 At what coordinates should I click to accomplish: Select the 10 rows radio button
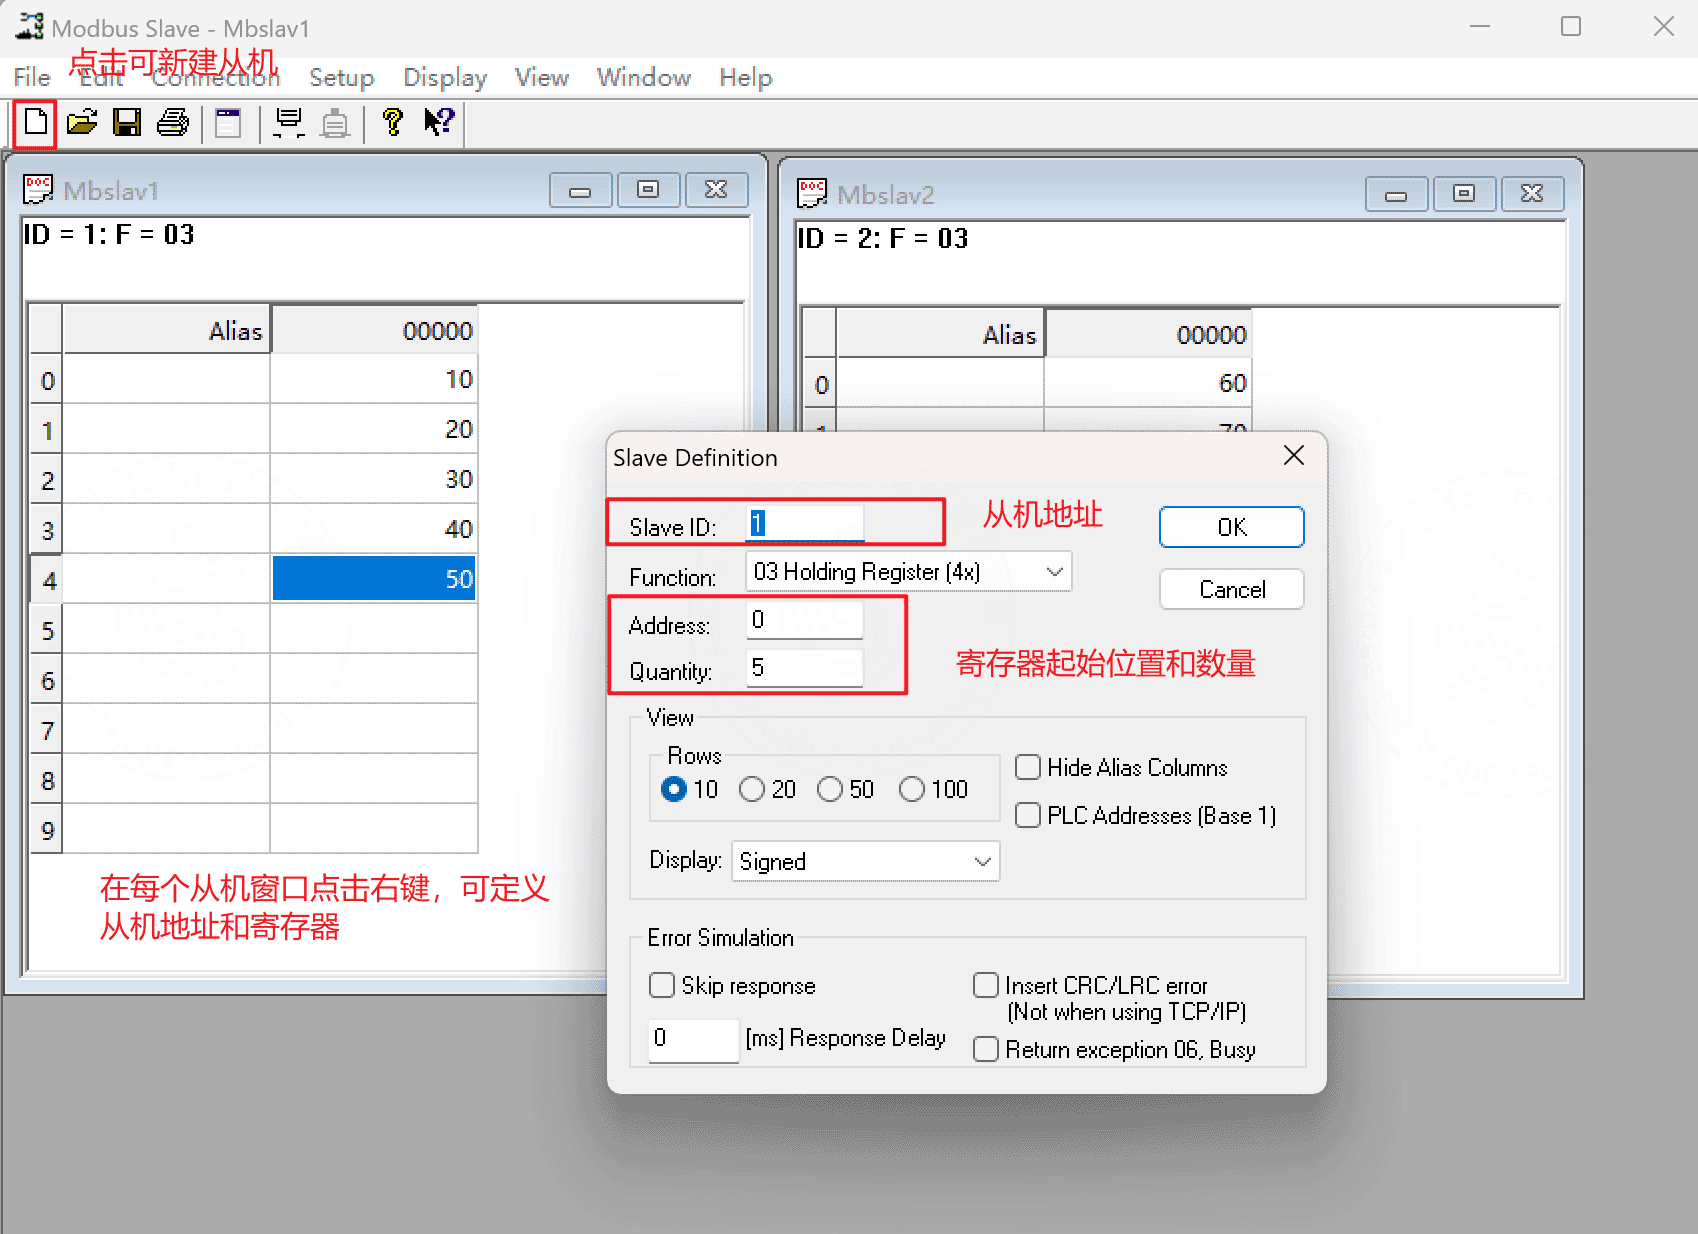(x=674, y=789)
